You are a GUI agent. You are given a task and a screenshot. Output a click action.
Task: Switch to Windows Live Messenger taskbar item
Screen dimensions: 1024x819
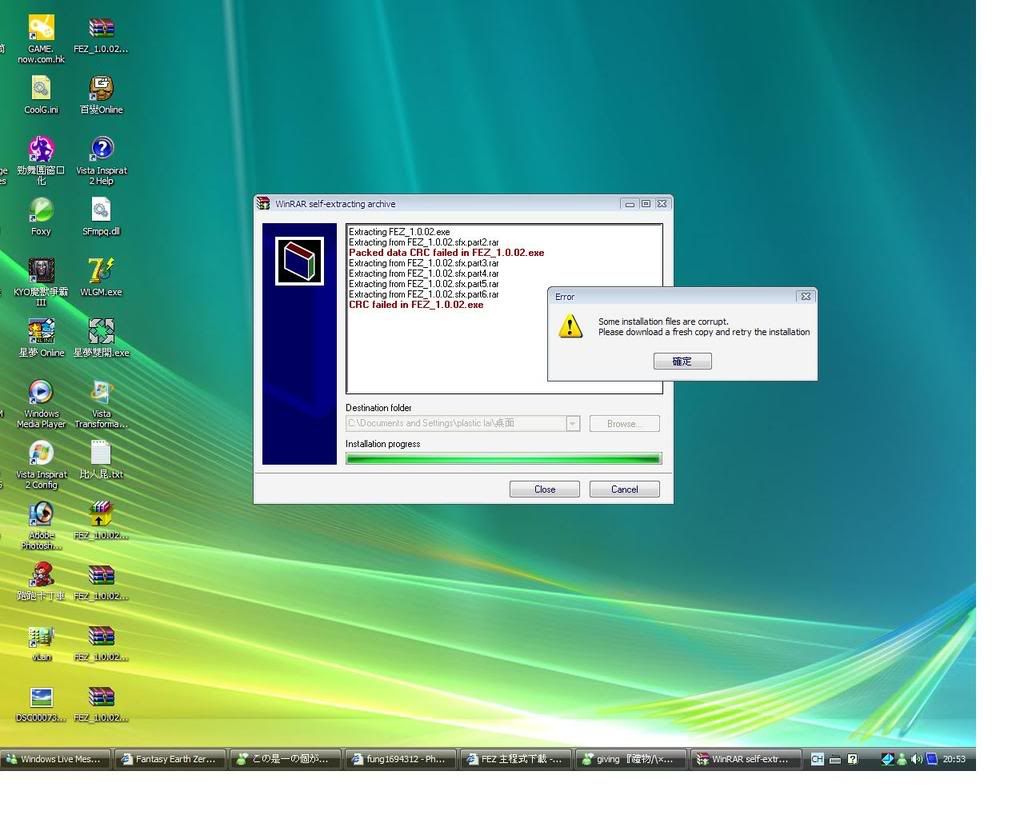pyautogui.click(x=54, y=759)
